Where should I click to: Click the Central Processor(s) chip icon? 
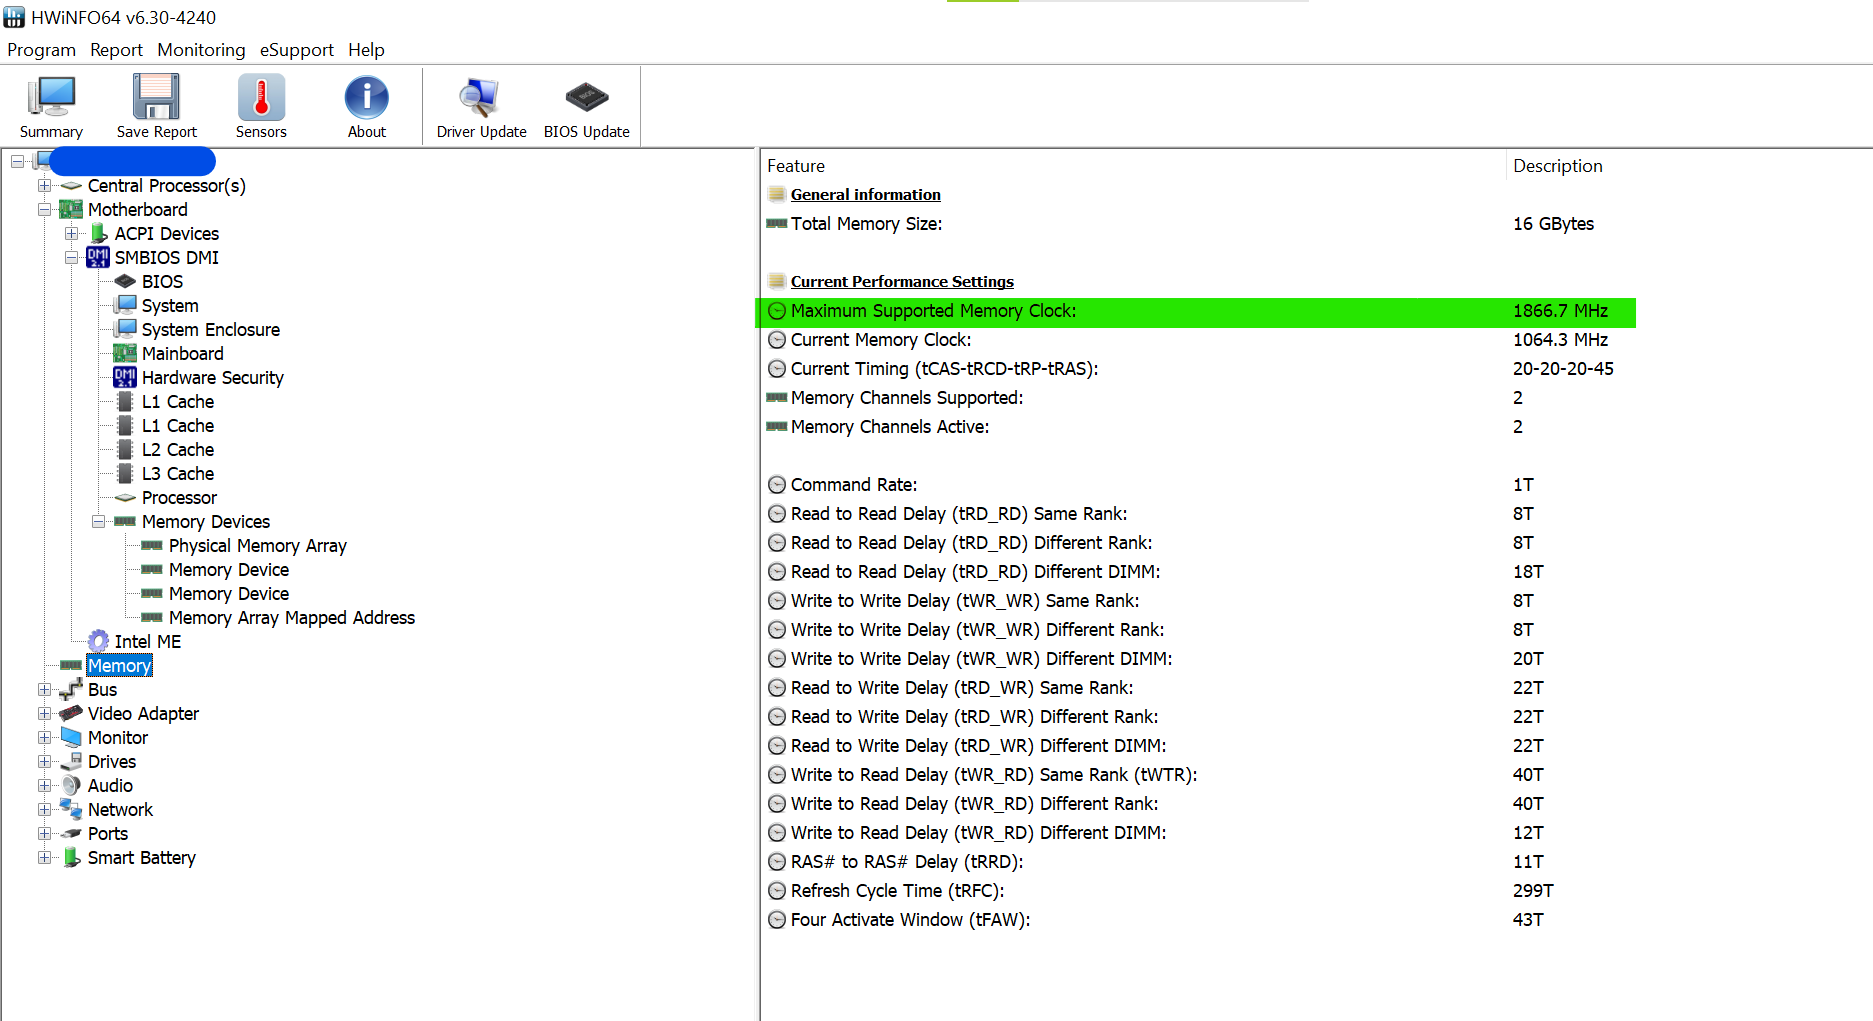71,185
